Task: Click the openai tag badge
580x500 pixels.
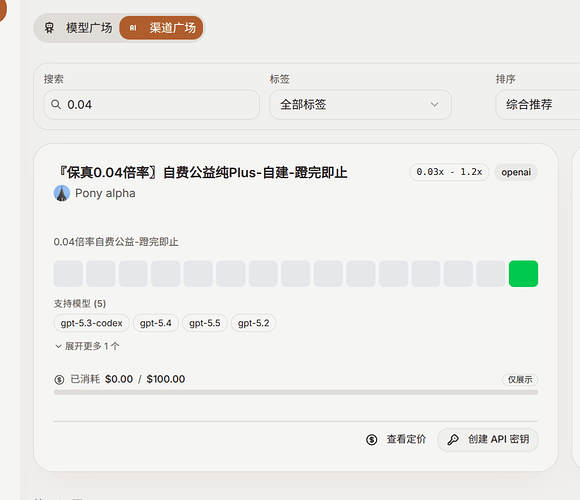Action: click(x=516, y=172)
